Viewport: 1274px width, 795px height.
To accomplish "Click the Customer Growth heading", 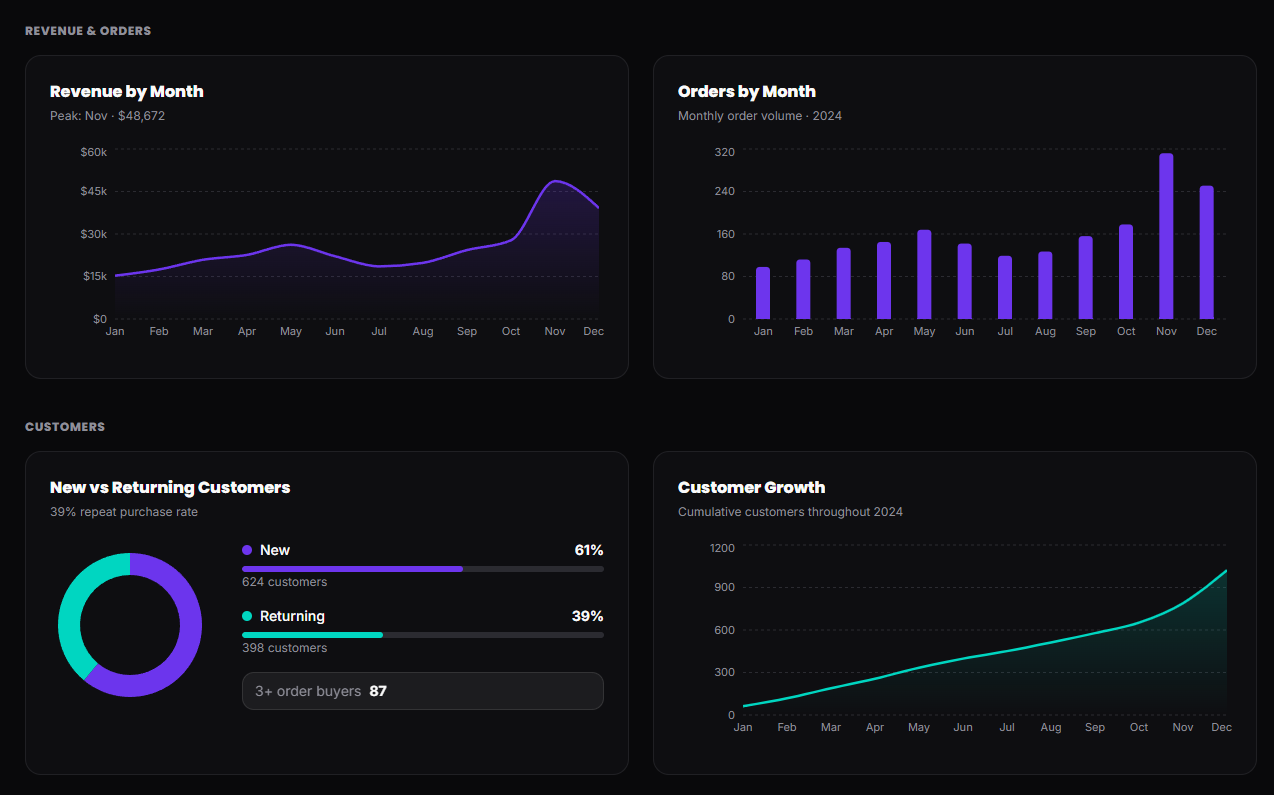I will pyautogui.click(x=752, y=487).
